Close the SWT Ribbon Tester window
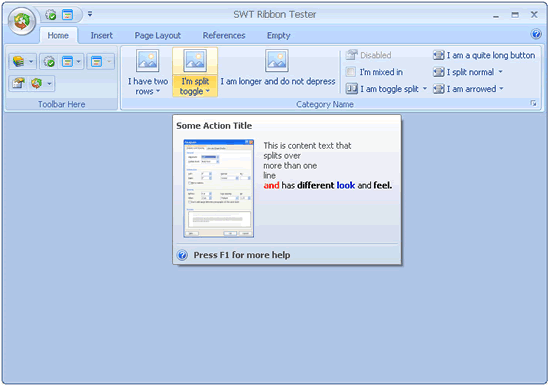Screen dimensions: 550x386 point(534,15)
